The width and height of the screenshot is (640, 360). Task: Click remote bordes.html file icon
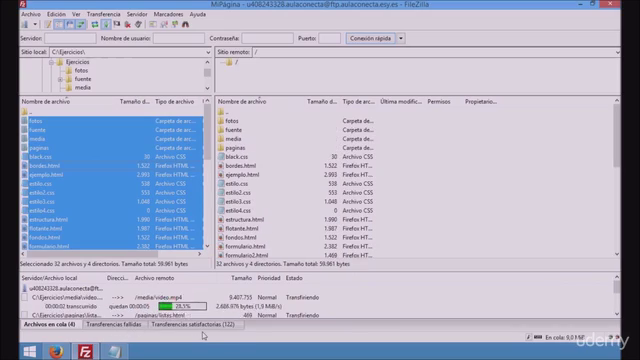[221, 166]
